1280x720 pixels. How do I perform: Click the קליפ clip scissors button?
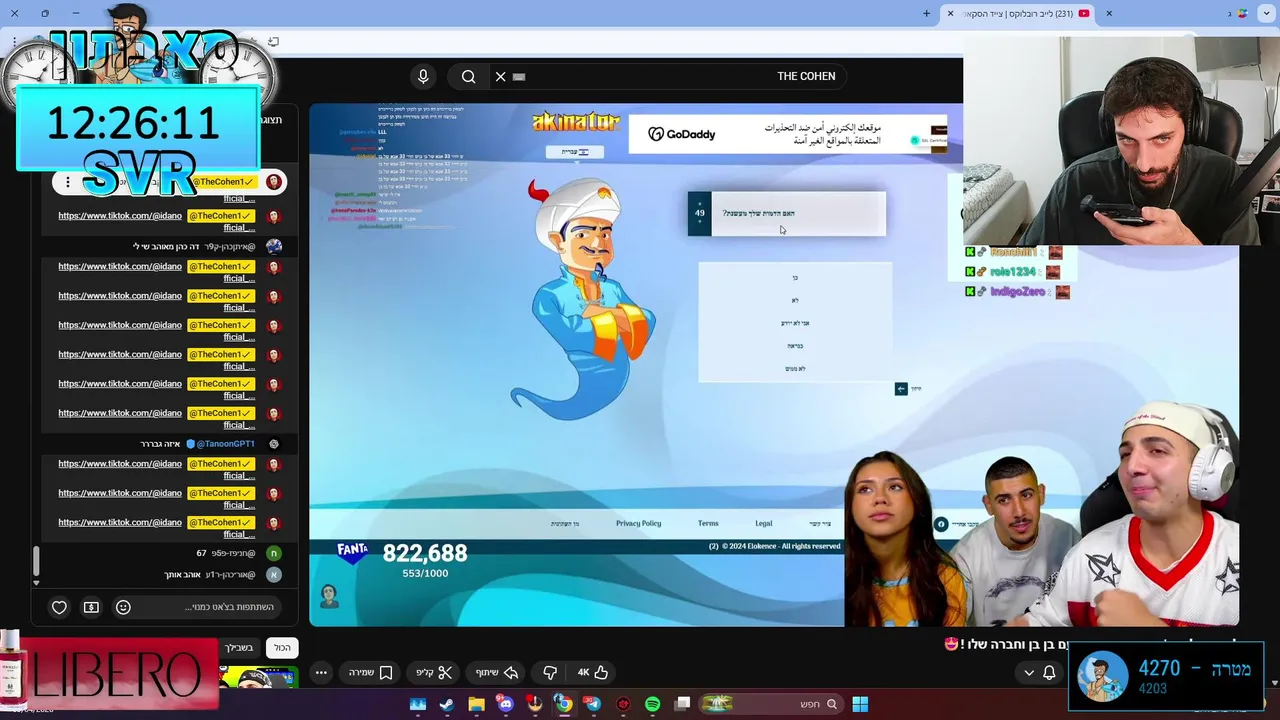[434, 673]
